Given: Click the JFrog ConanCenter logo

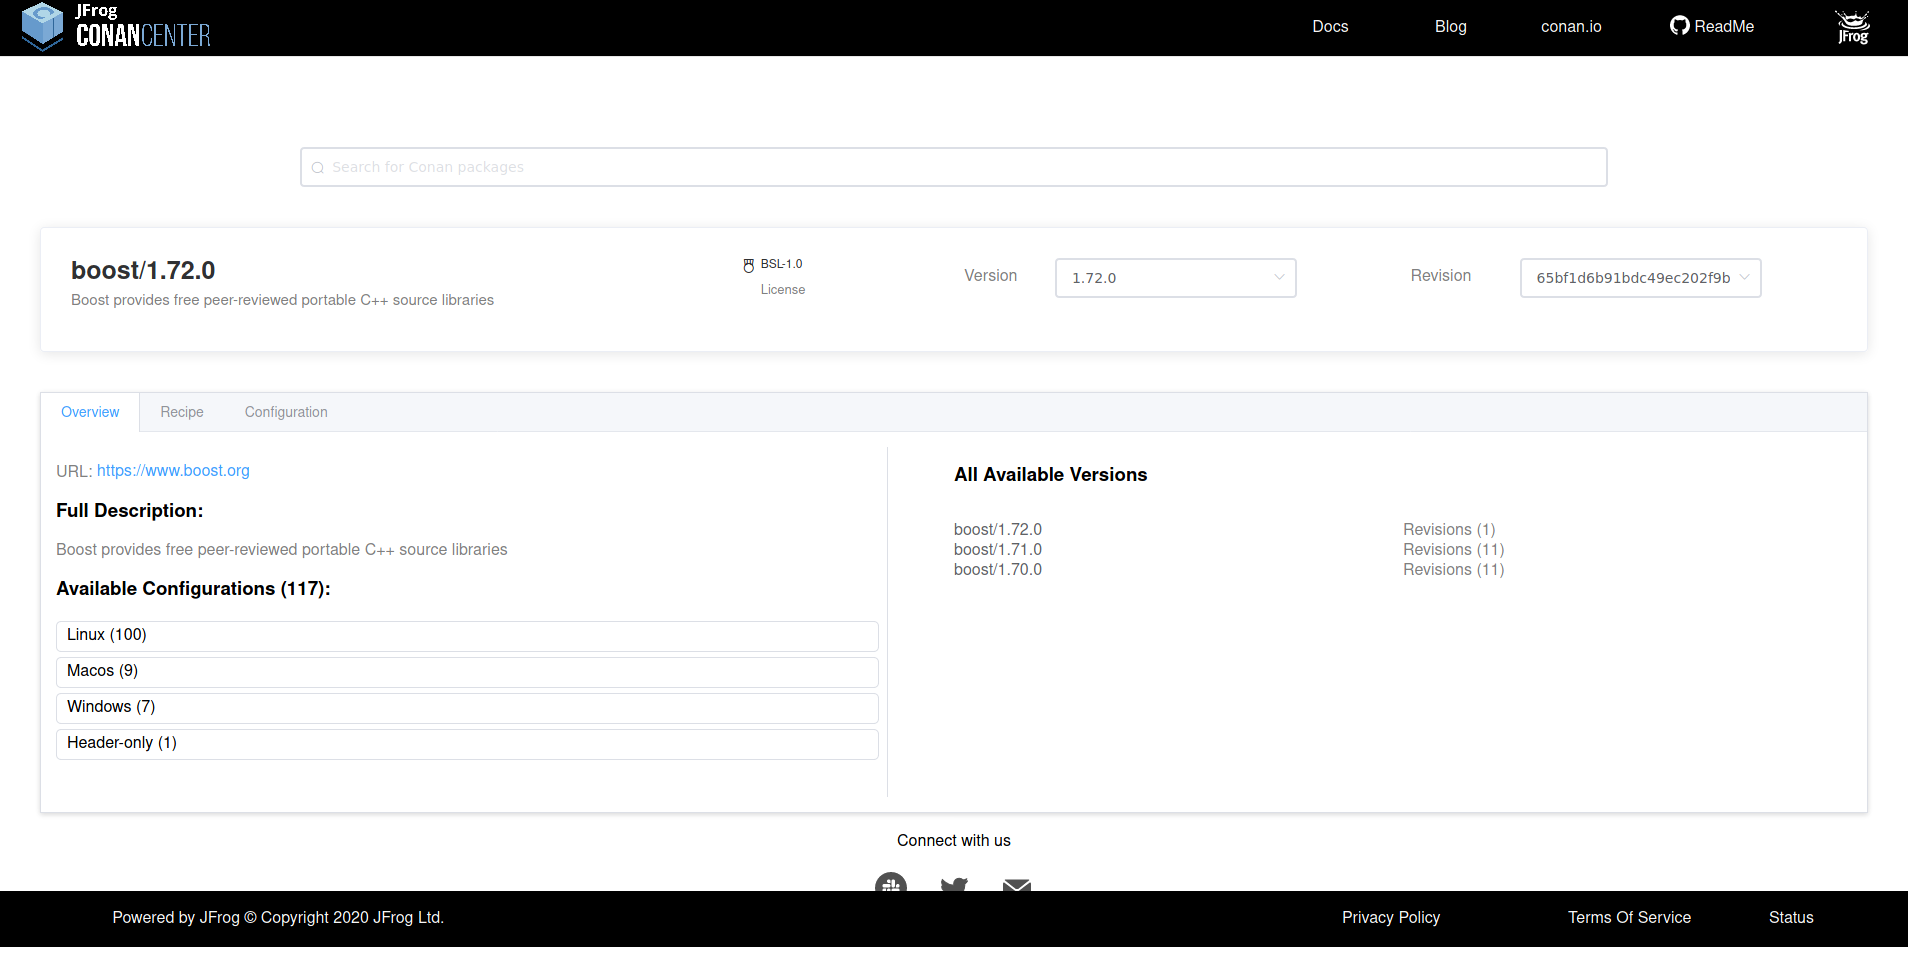Looking at the screenshot, I should (x=116, y=27).
